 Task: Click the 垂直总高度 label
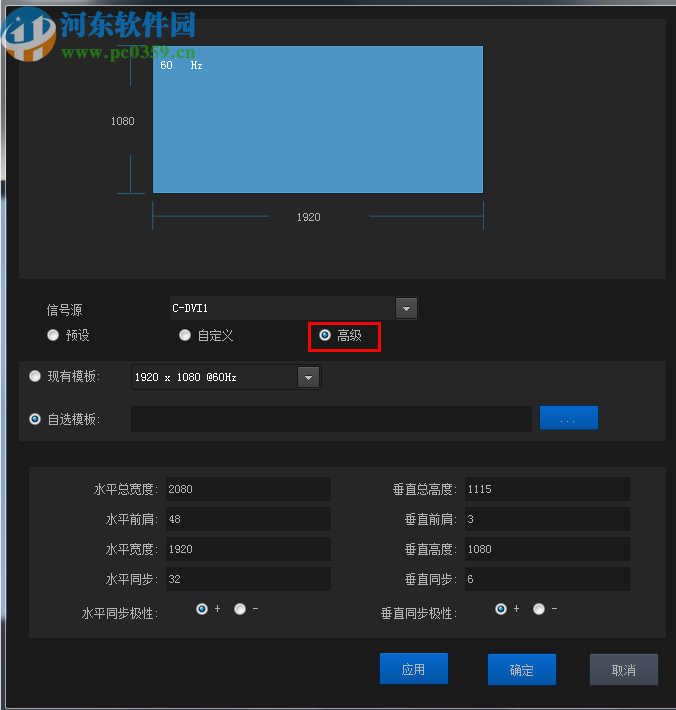[425, 489]
